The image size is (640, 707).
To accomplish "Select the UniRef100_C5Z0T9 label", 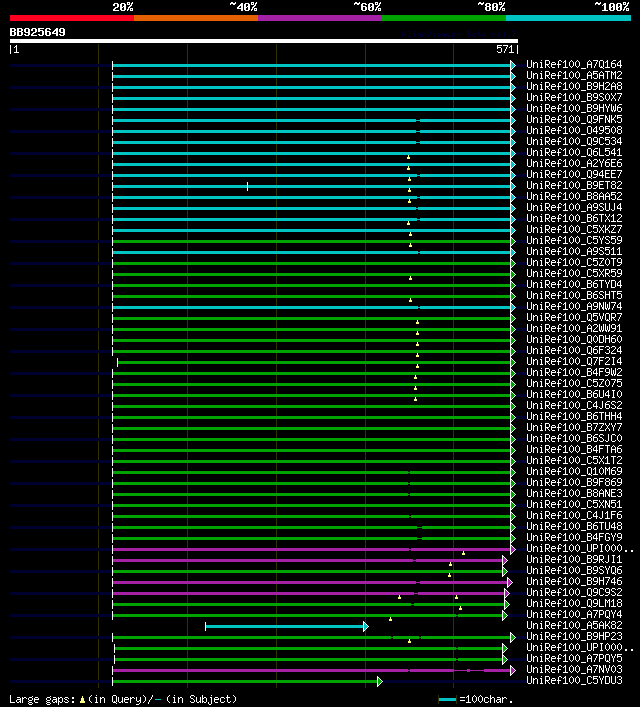I will coord(574,262).
